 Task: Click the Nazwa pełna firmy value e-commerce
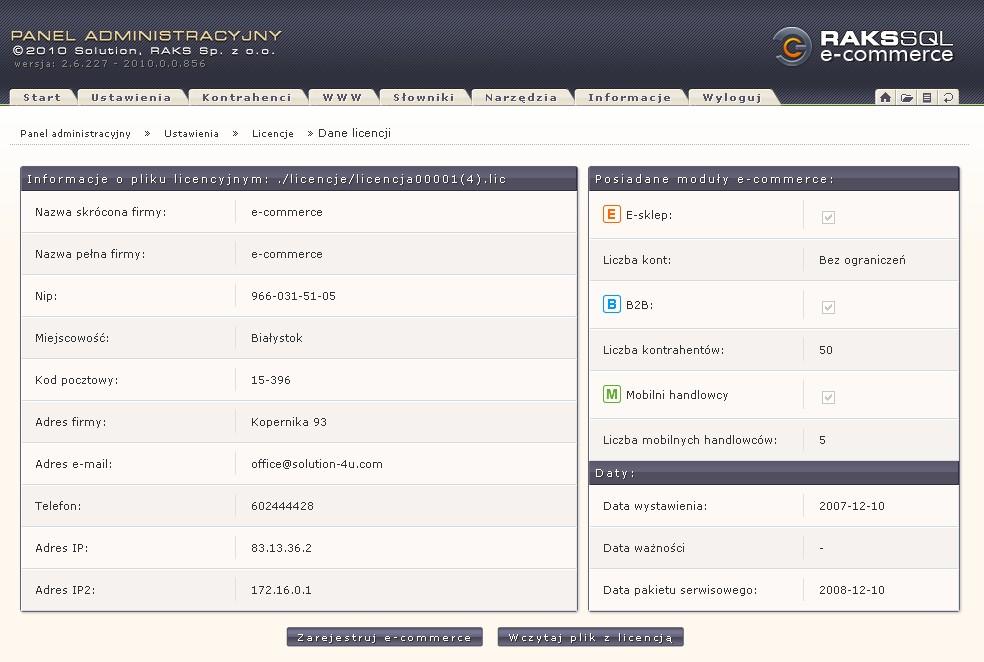[287, 254]
